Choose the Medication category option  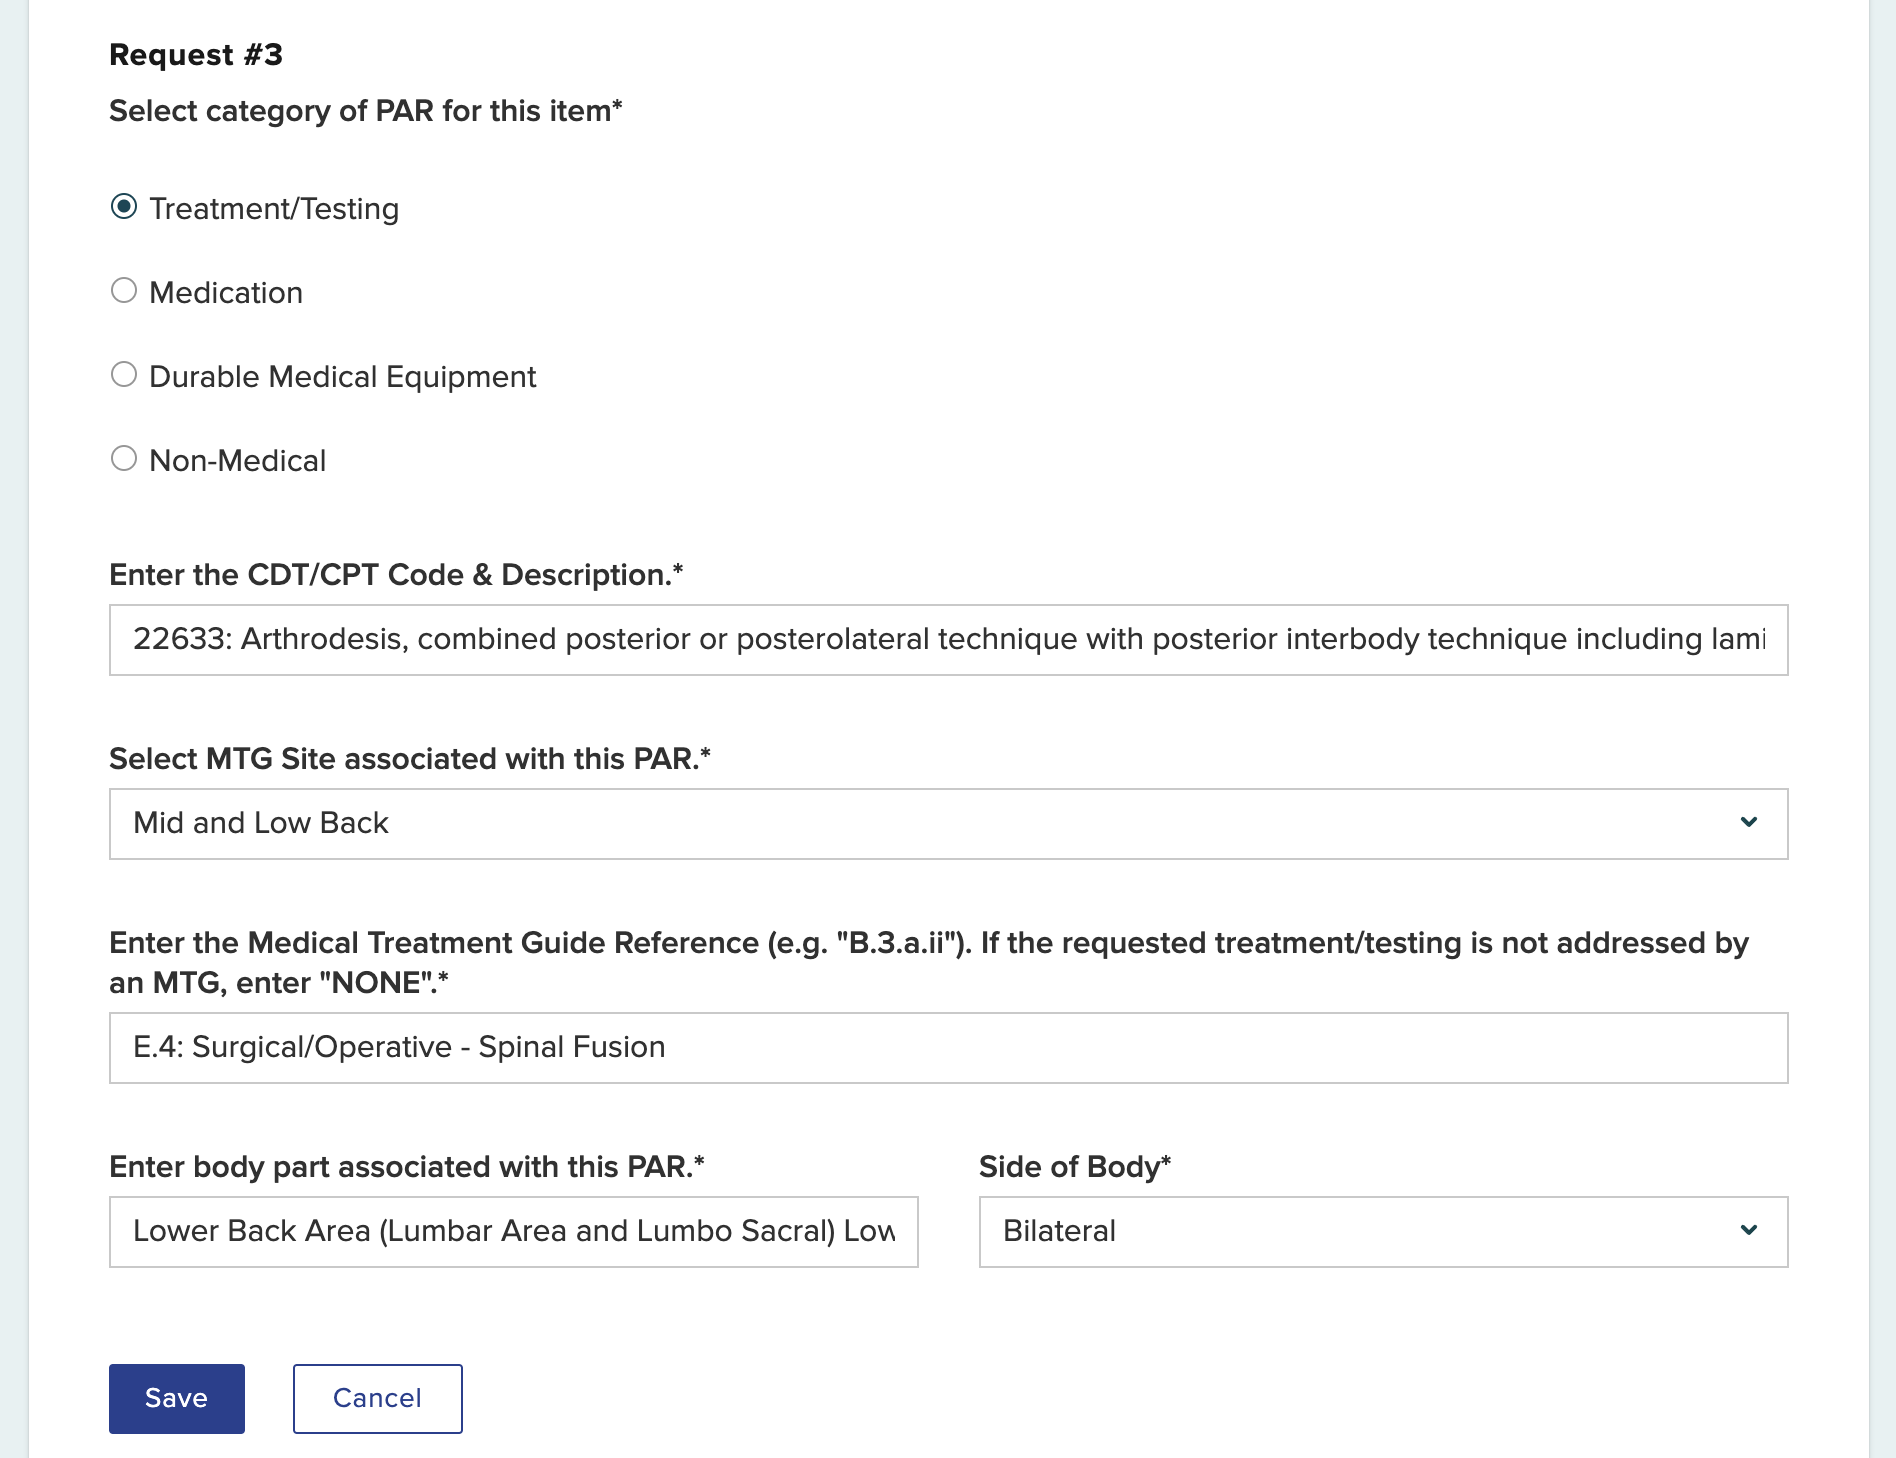(124, 291)
